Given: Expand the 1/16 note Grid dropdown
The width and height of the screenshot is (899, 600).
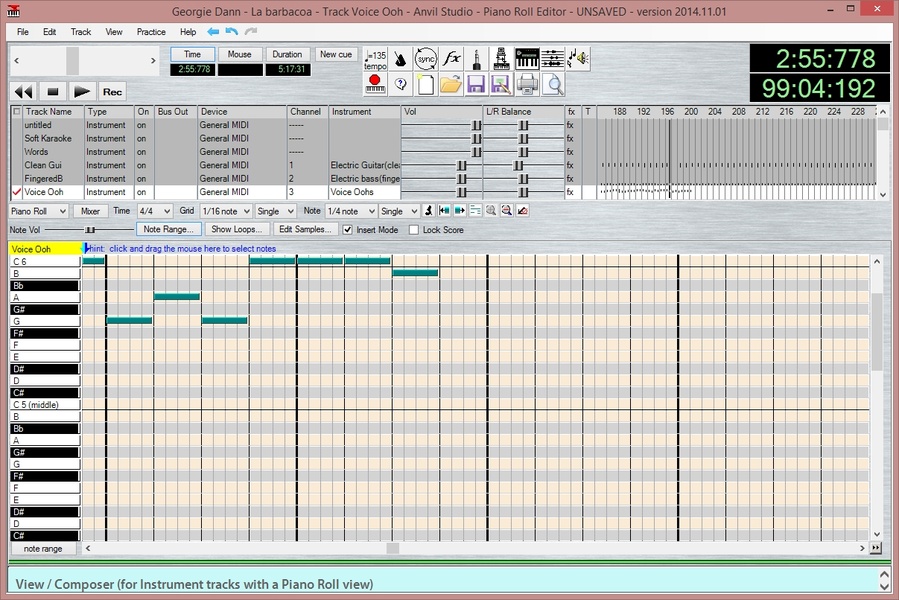Looking at the screenshot, I should (x=226, y=211).
